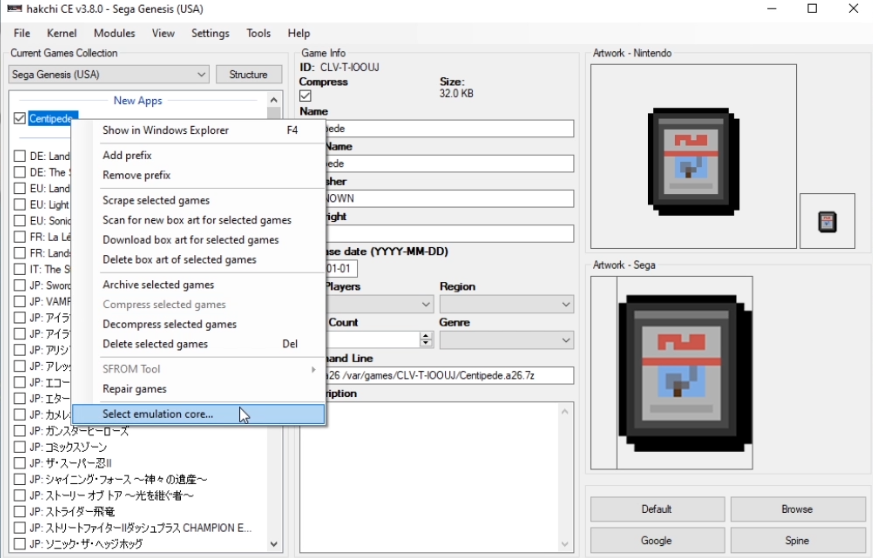Screen dimensions: 873x558
Task: Click the Structure button
Action: pyautogui.click(x=248, y=75)
